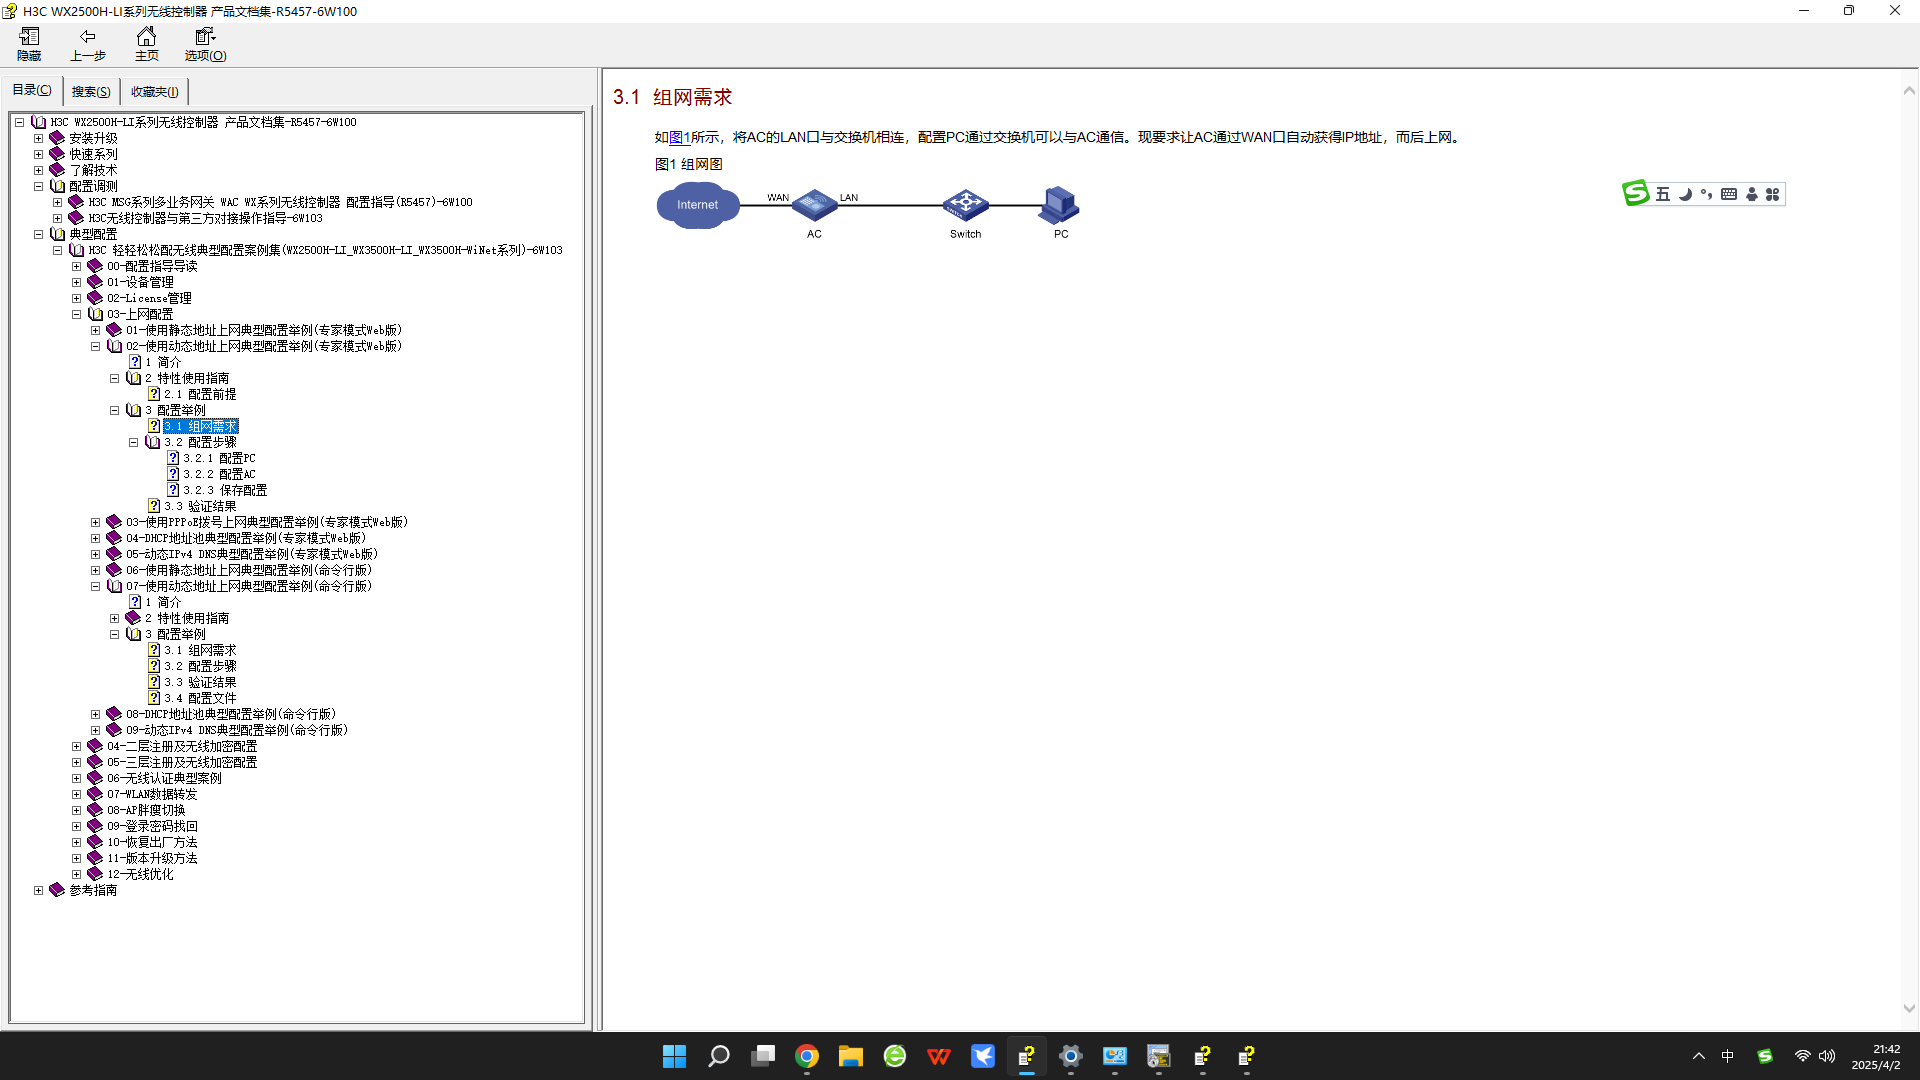Viewport: 1920px width, 1080px height.
Task: Open the 3.4 配置文件 topic
Action: click(200, 698)
